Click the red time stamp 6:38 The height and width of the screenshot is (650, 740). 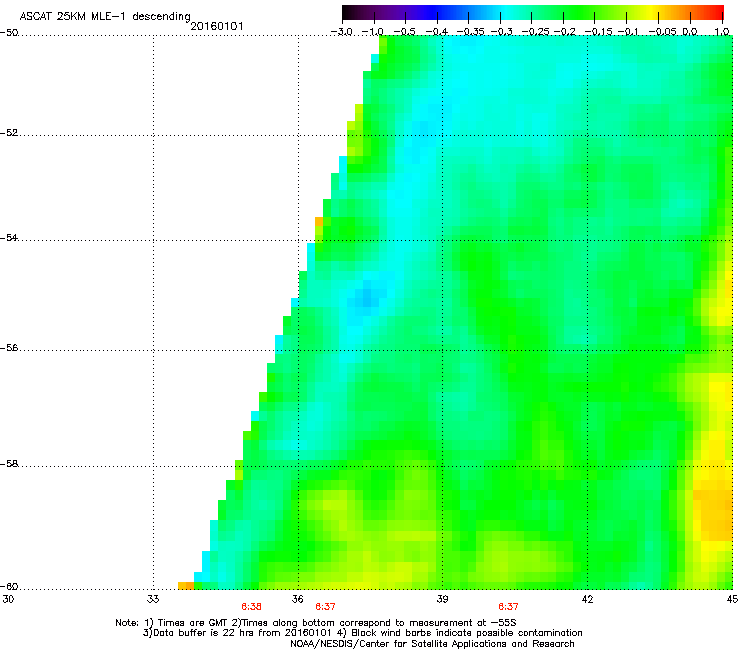click(251, 607)
